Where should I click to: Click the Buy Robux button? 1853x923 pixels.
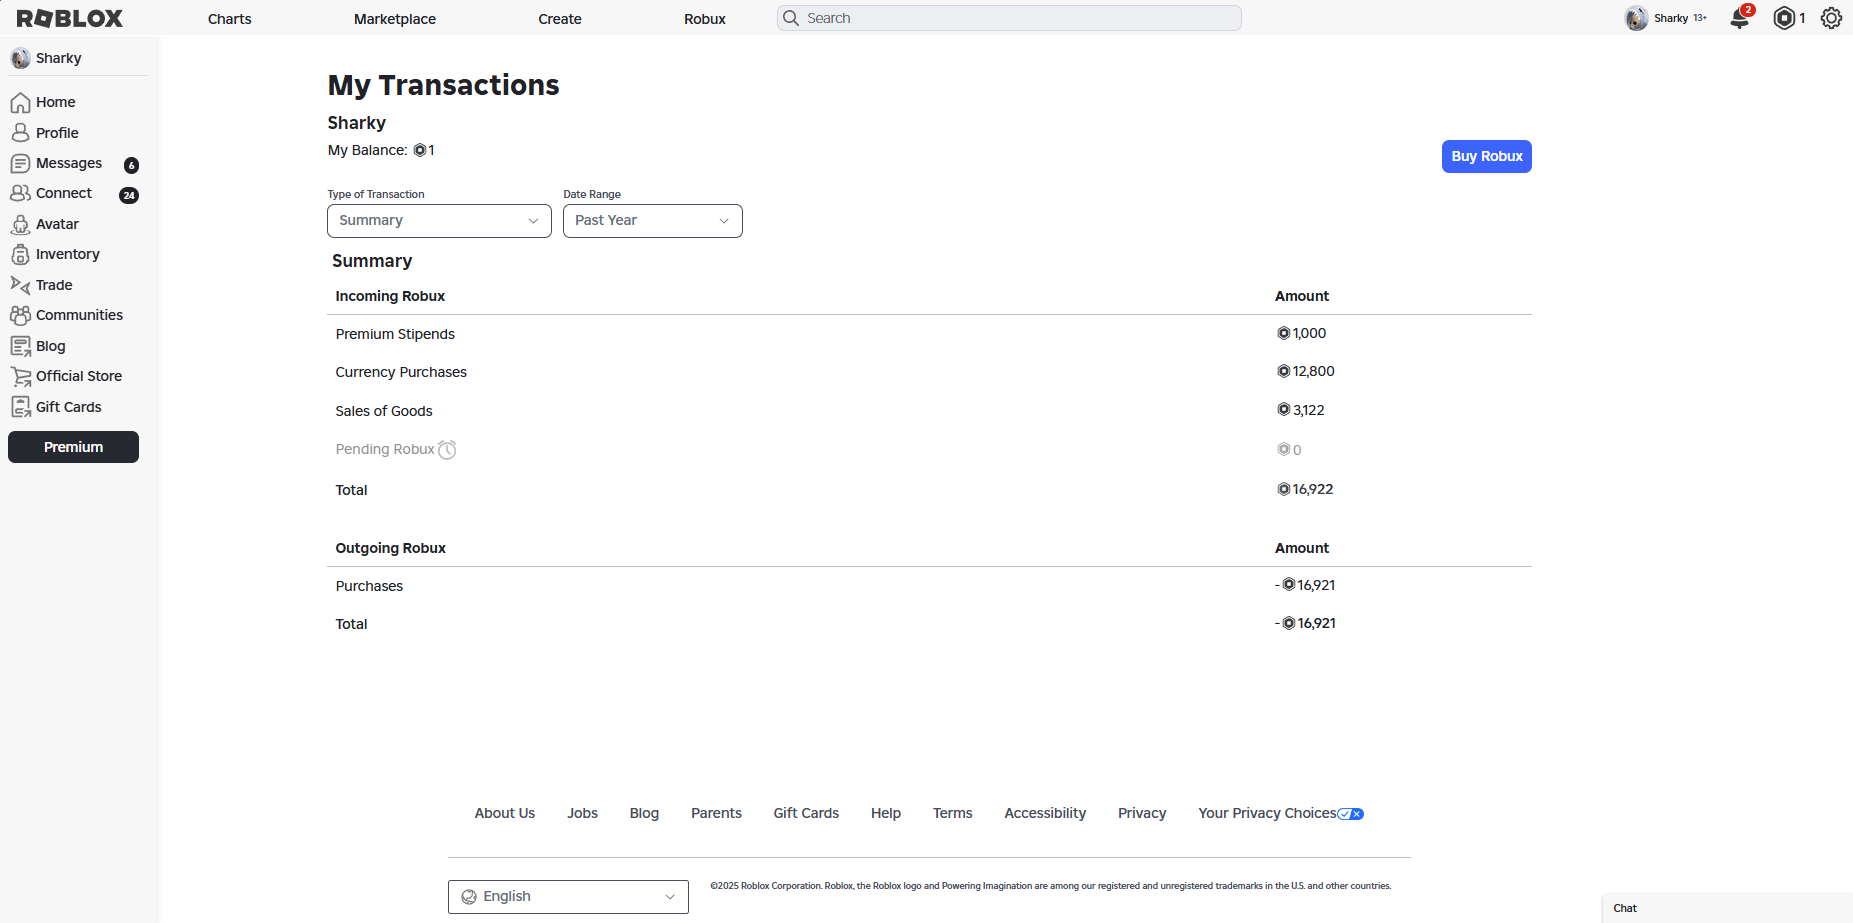point(1487,156)
